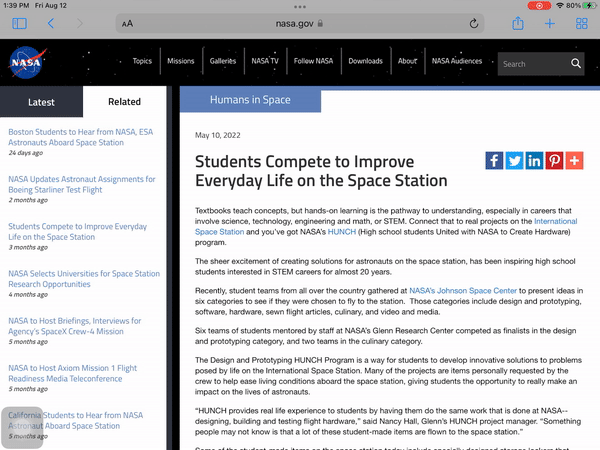
Task: Open the Missions menu
Action: (181, 61)
